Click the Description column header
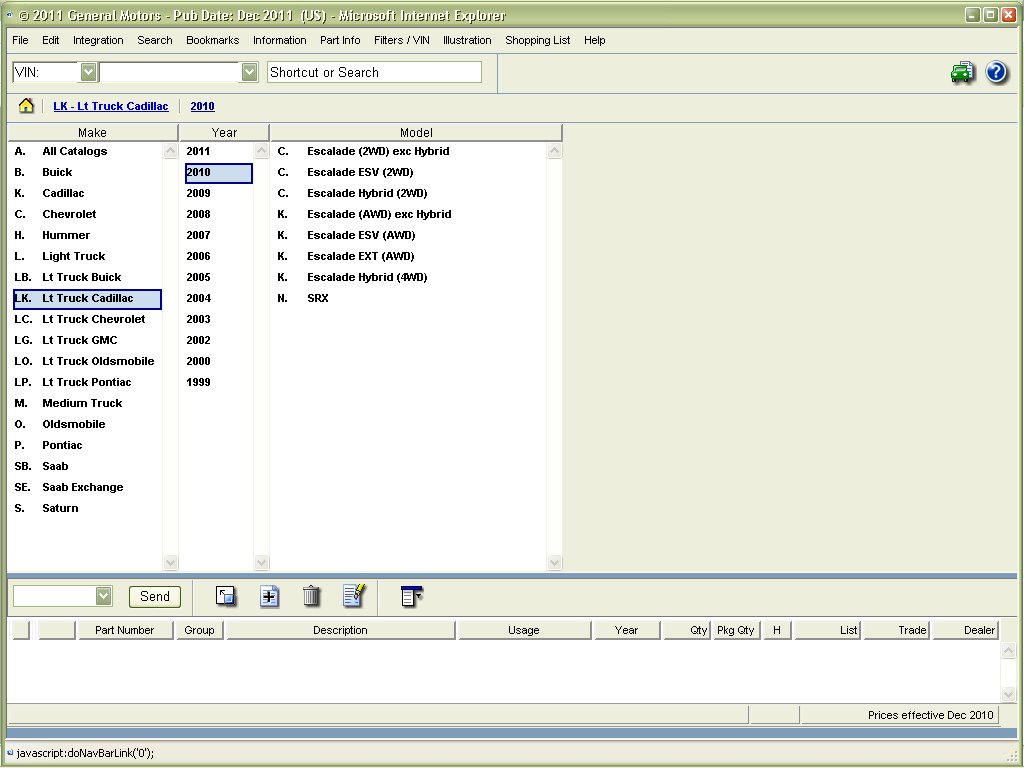1024x768 pixels. click(x=340, y=630)
